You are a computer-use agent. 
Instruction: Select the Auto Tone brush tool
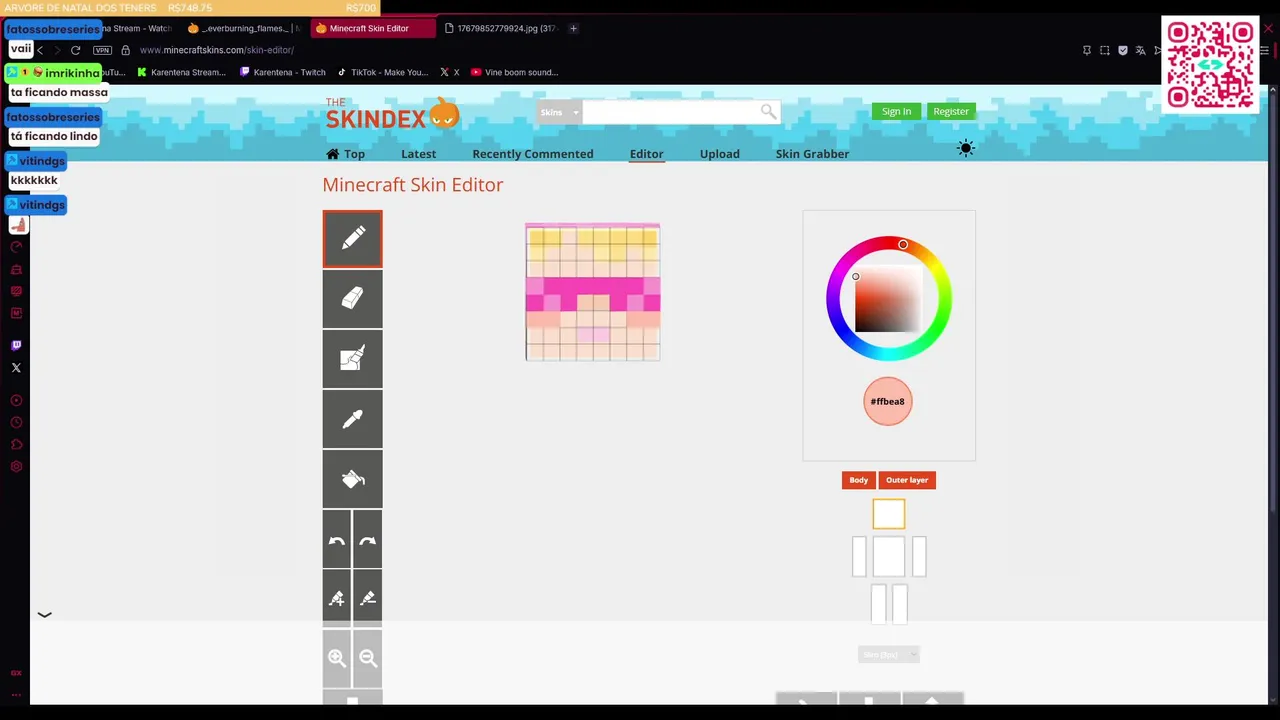coord(352,358)
